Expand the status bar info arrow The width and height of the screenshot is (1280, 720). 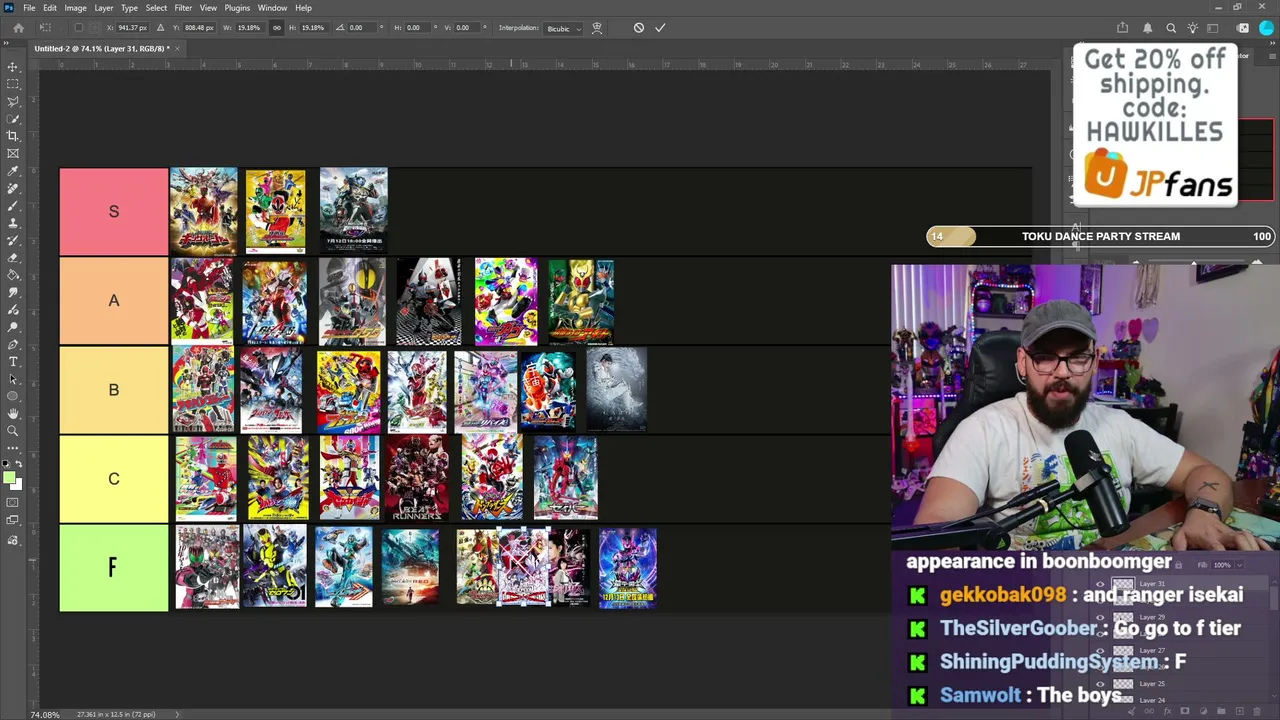click(x=177, y=714)
